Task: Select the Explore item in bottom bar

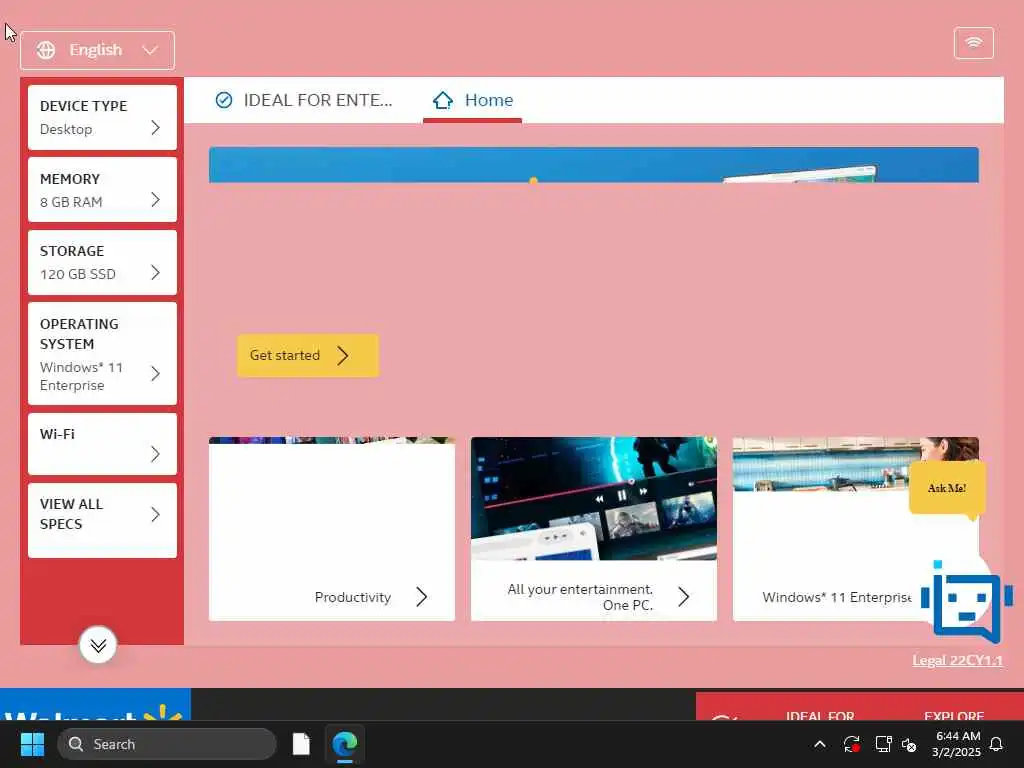Action: [x=954, y=716]
